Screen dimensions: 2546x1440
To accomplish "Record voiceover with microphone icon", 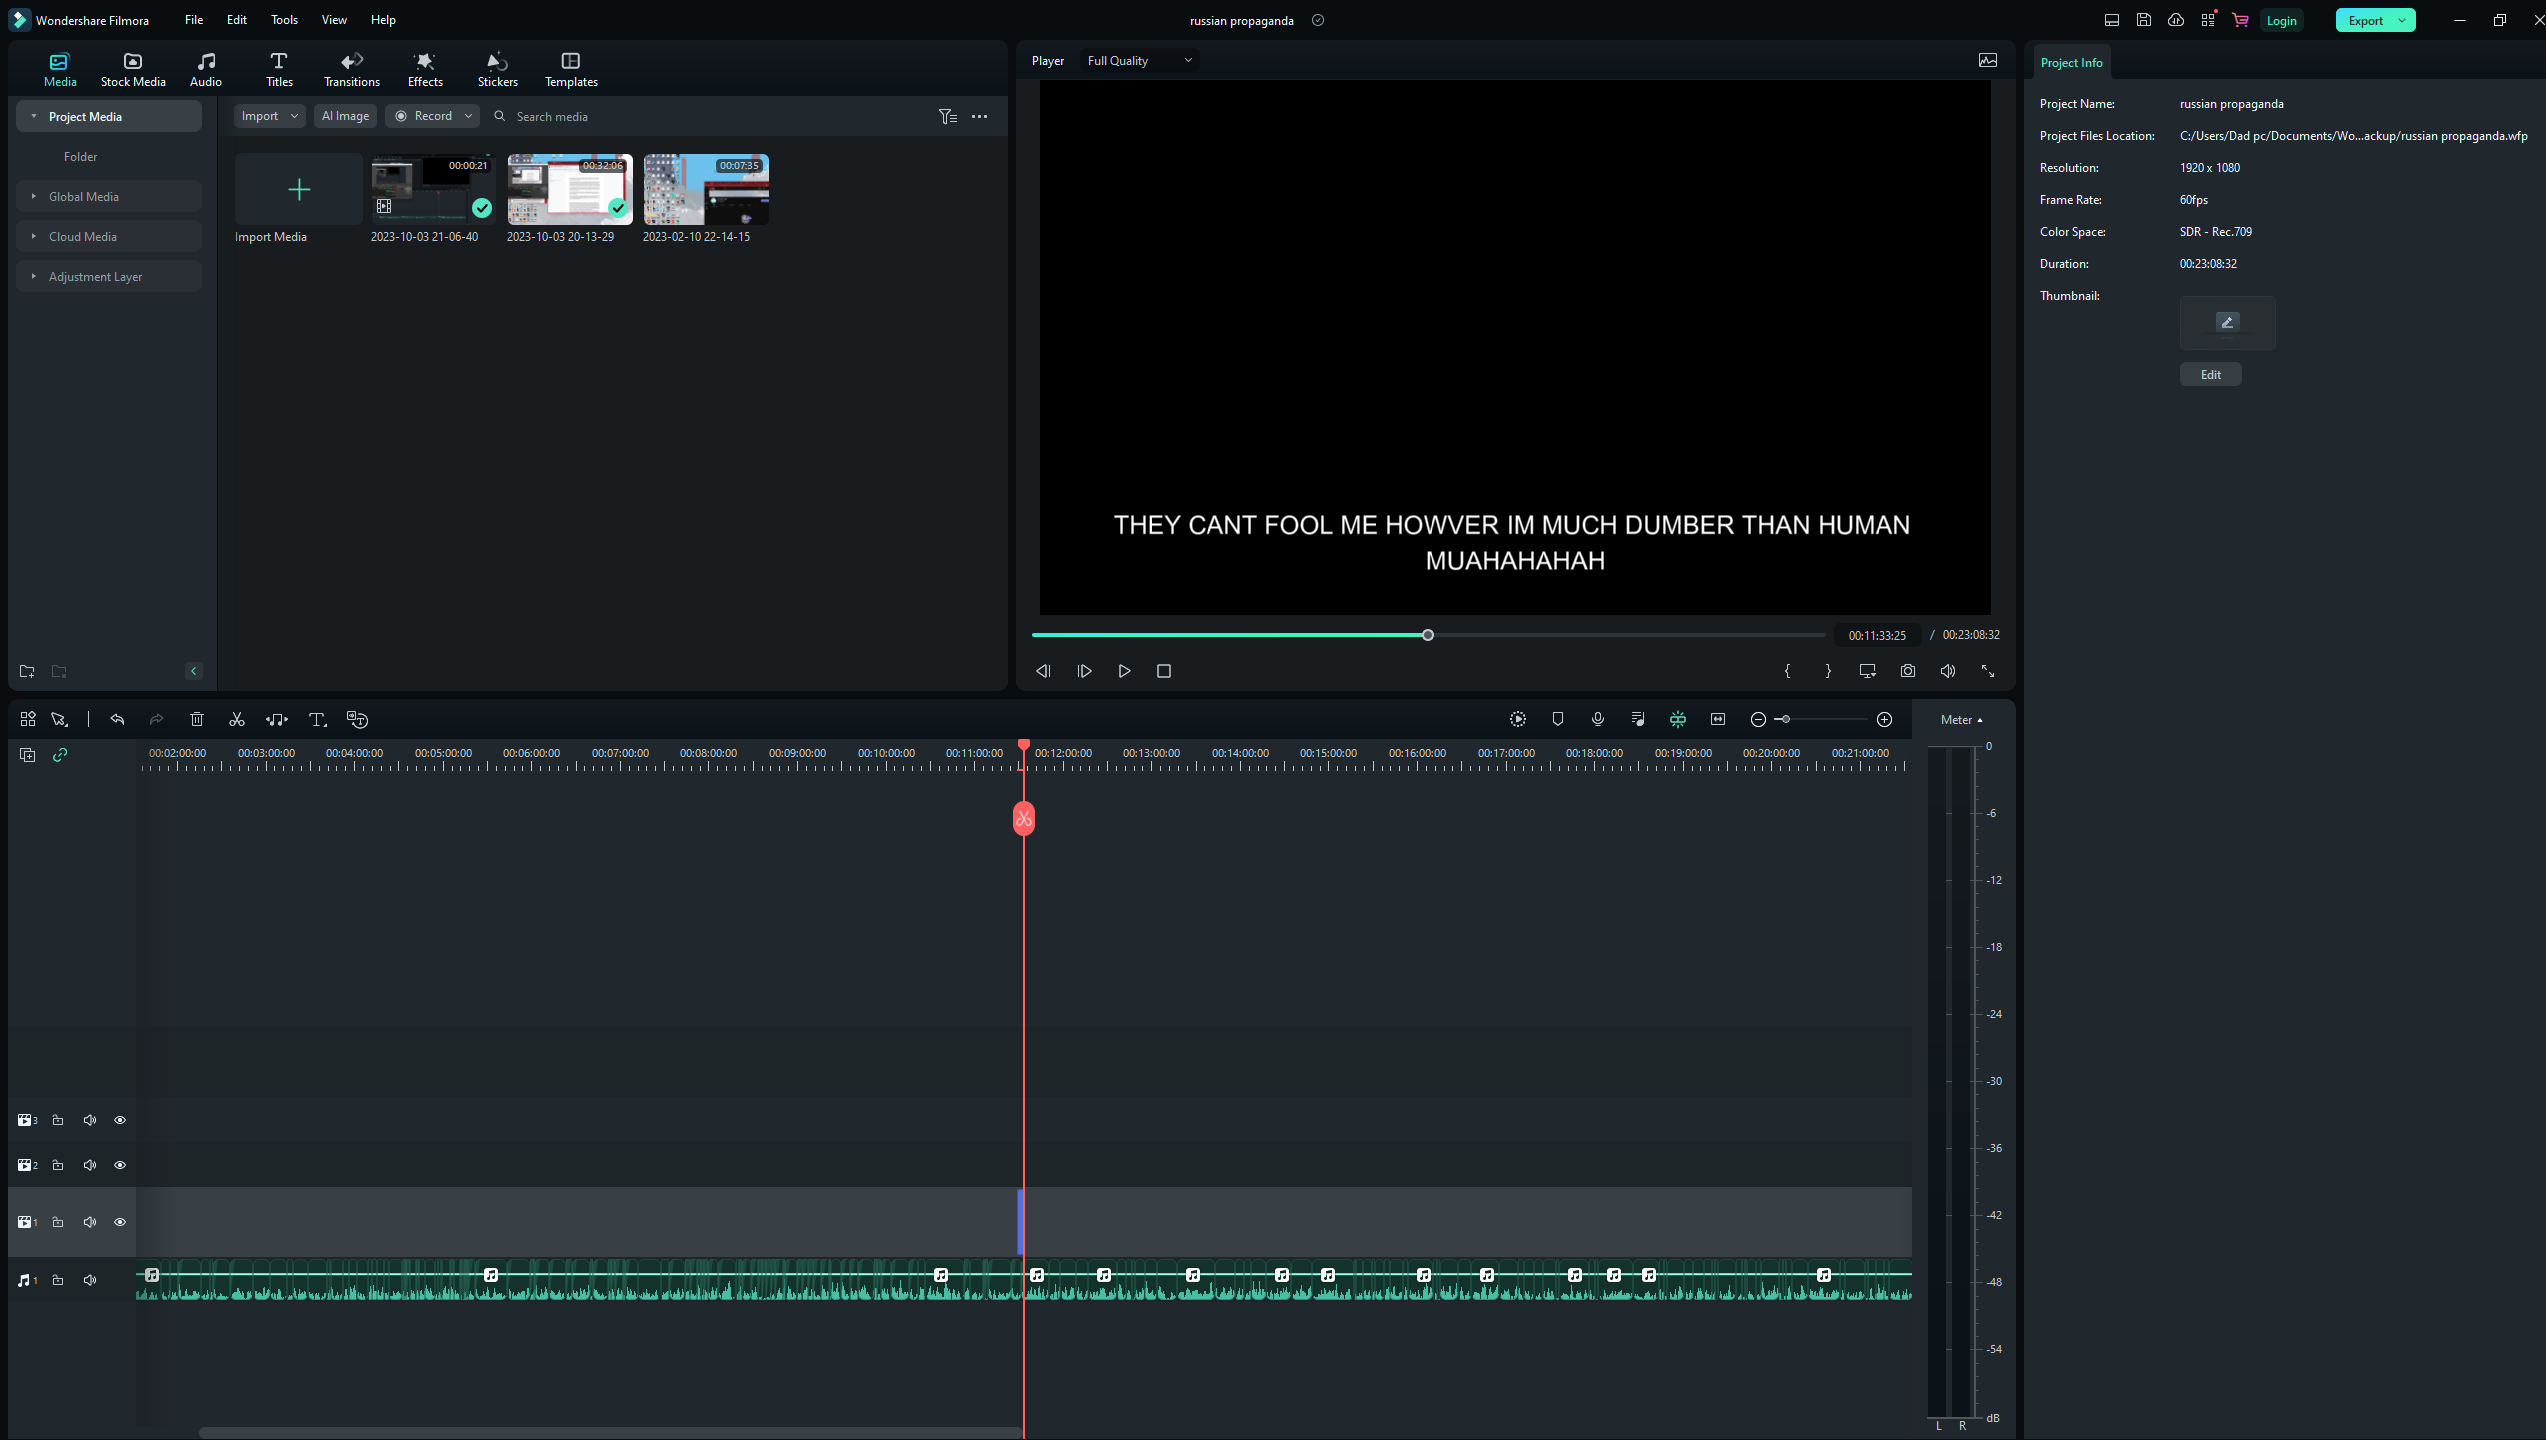I will click(x=1598, y=719).
